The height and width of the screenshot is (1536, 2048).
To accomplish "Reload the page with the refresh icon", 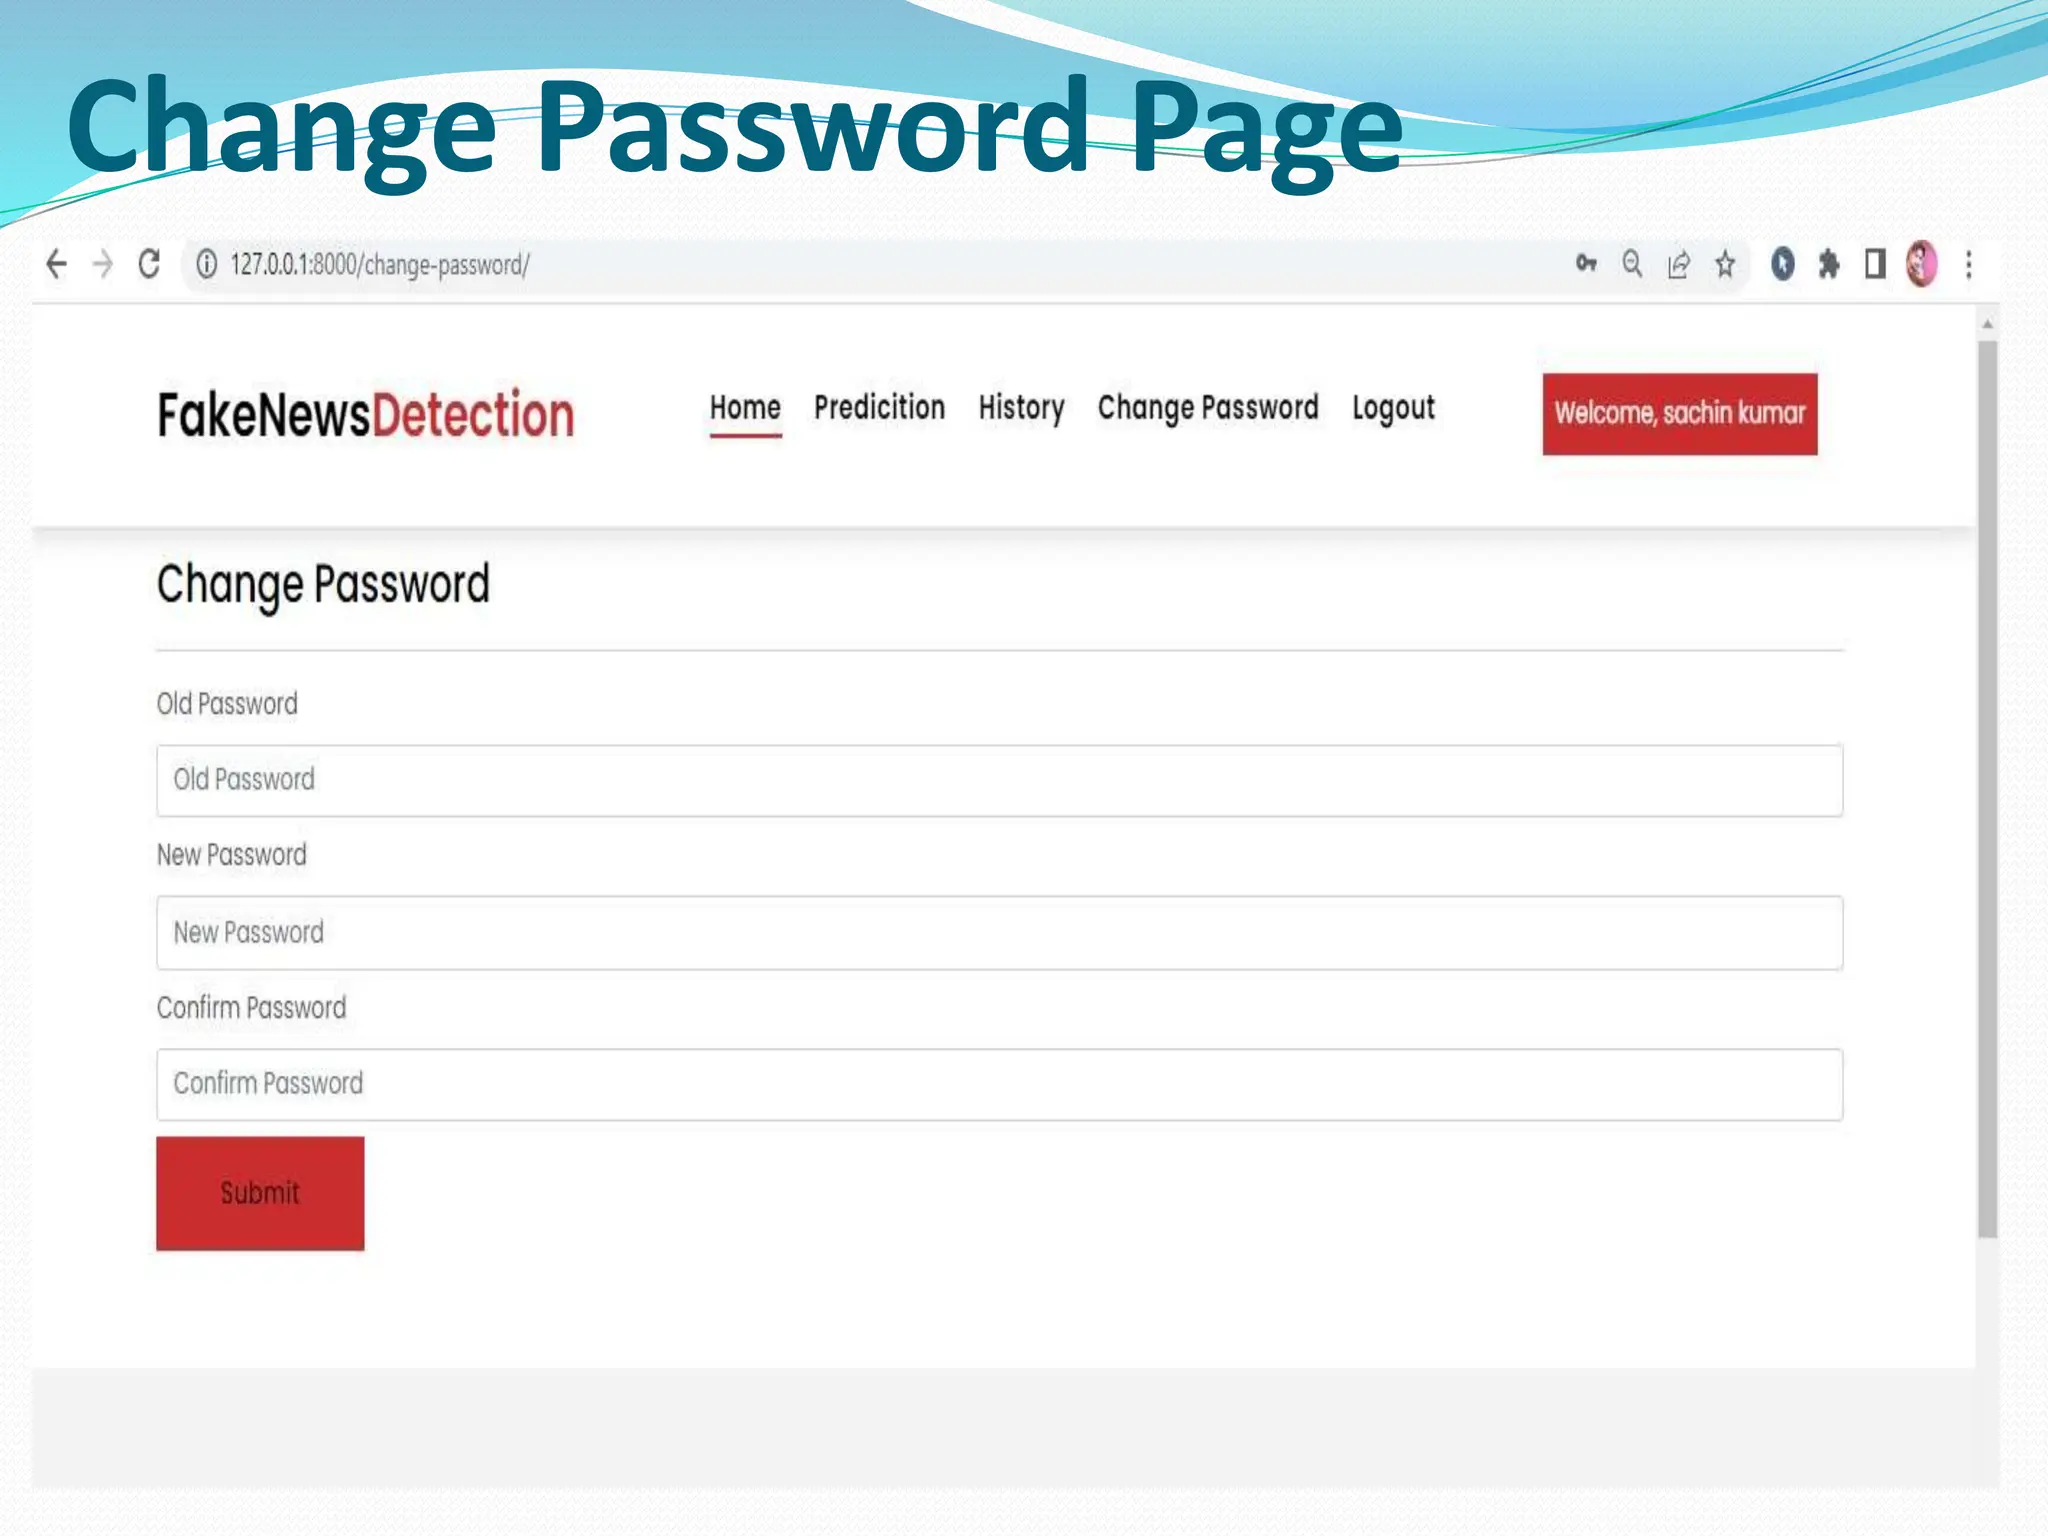I will (149, 264).
